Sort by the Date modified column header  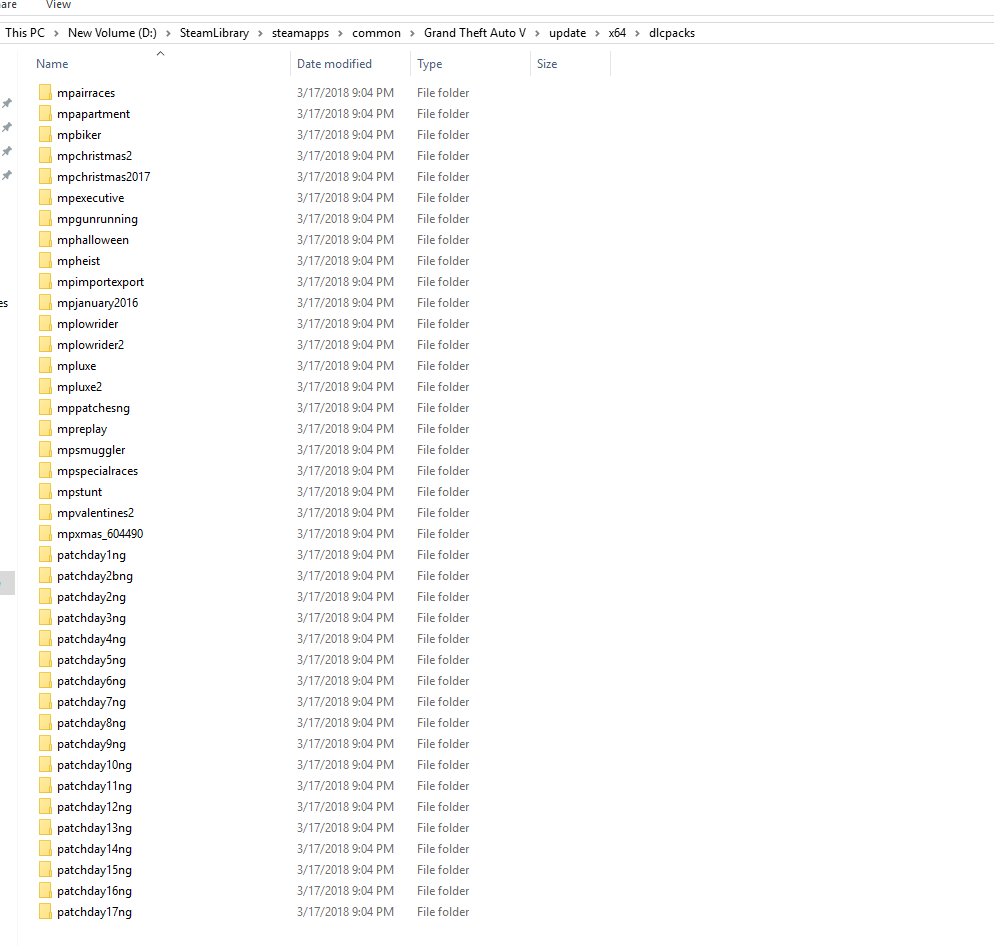334,64
